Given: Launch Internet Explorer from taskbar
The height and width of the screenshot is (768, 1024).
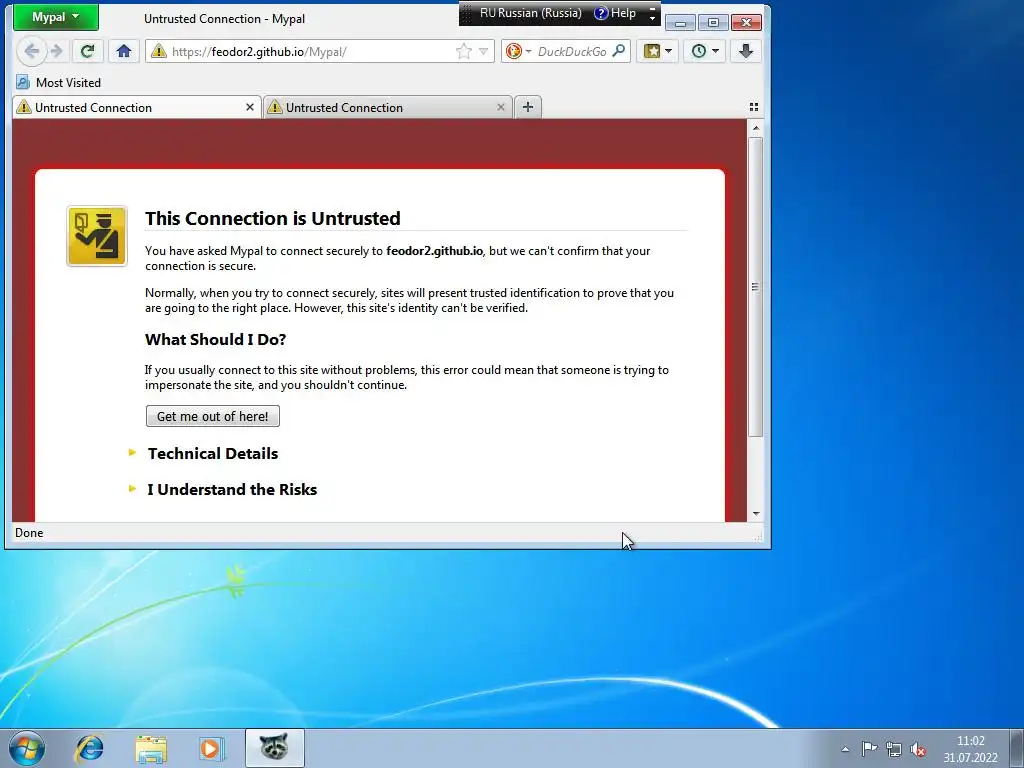Looking at the screenshot, I should click(x=89, y=748).
